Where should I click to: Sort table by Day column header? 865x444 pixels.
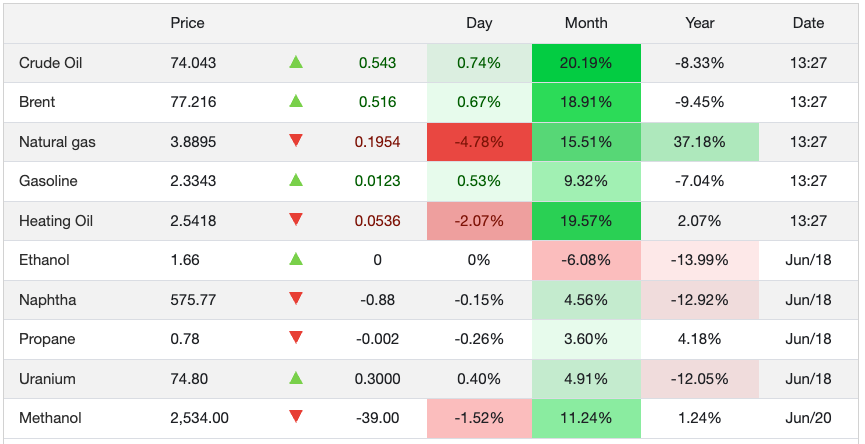tap(479, 23)
